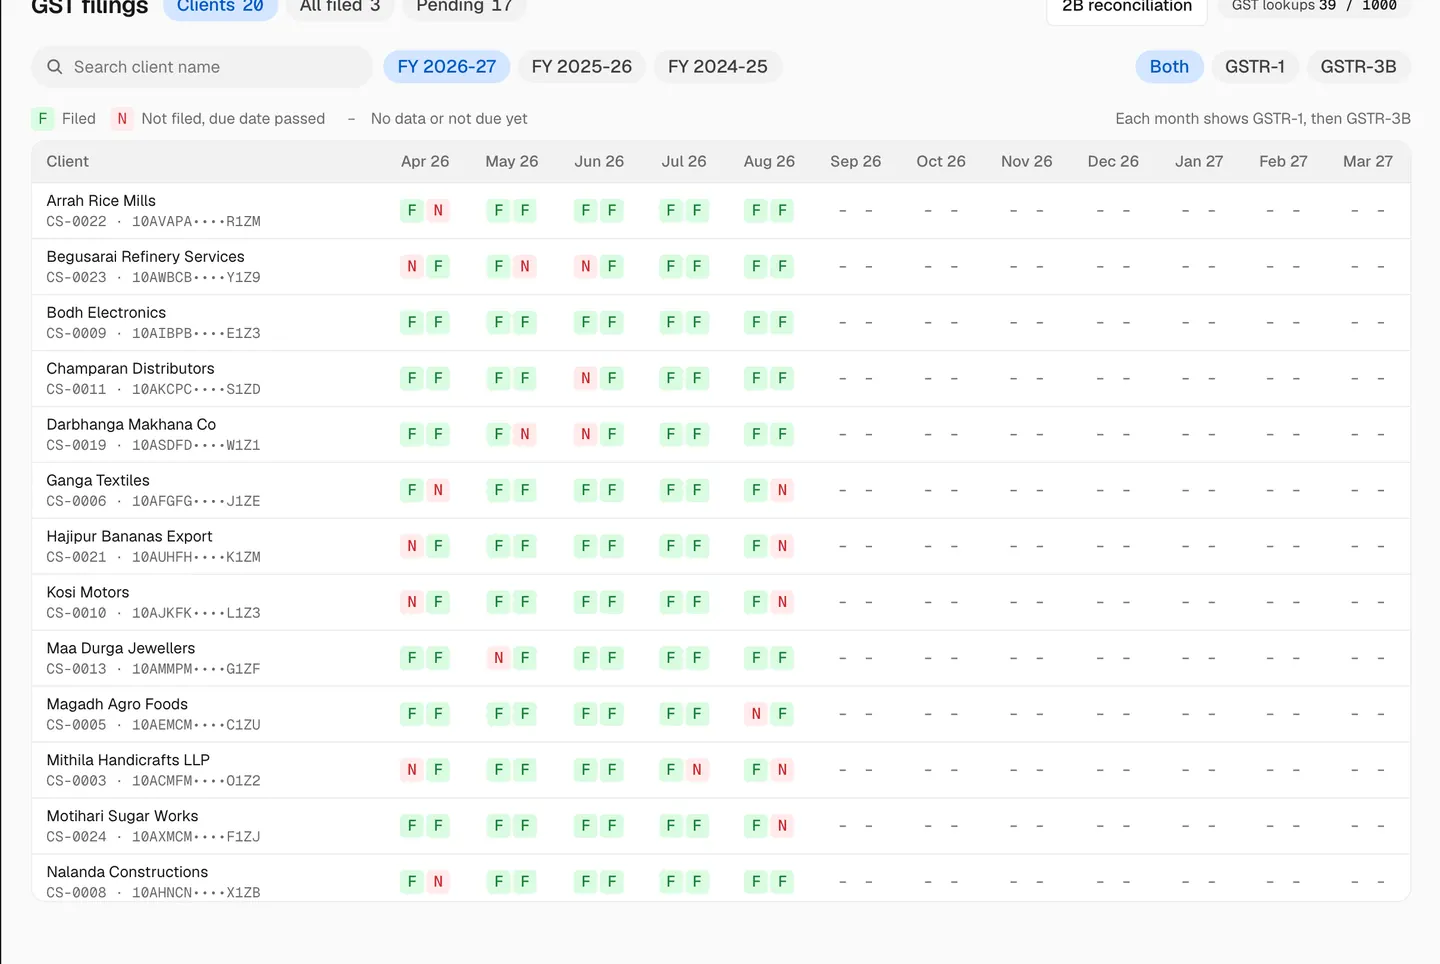The image size is (1440, 964).
Task: Open Mithila Handicrafts LLP client
Action: point(128,761)
